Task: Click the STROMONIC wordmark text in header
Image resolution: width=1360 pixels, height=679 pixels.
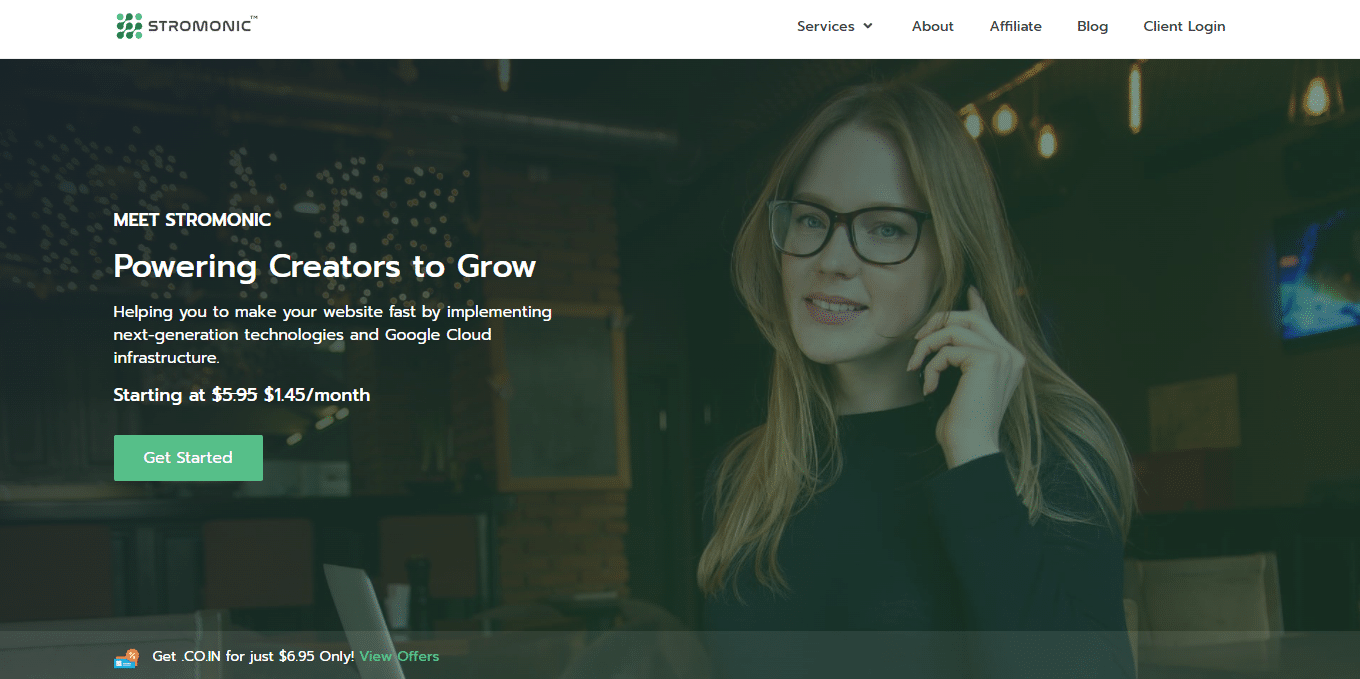Action: click(x=197, y=27)
